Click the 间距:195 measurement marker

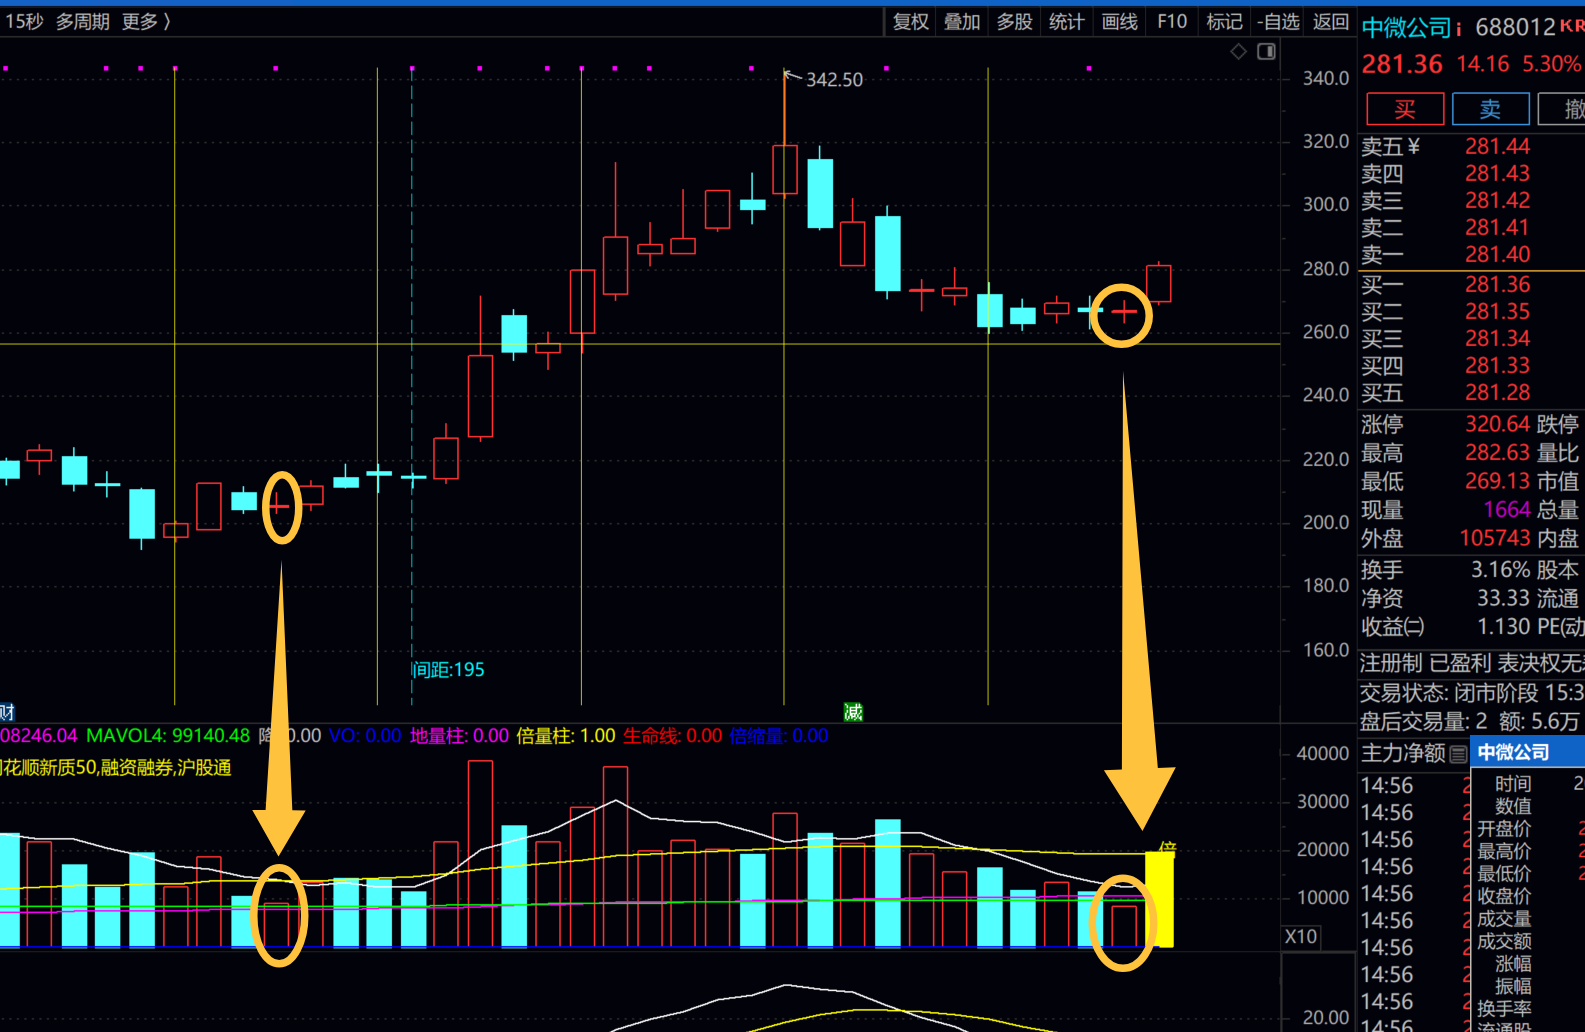tap(448, 669)
